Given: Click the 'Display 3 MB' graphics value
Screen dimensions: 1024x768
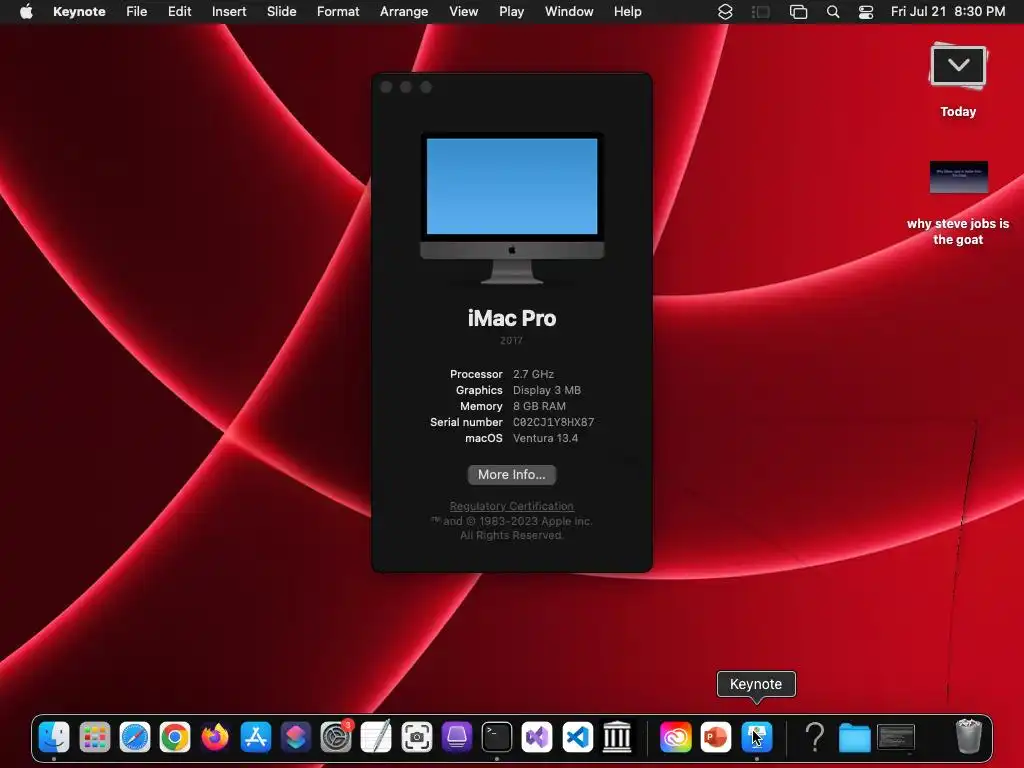Looking at the screenshot, I should coord(547,390).
